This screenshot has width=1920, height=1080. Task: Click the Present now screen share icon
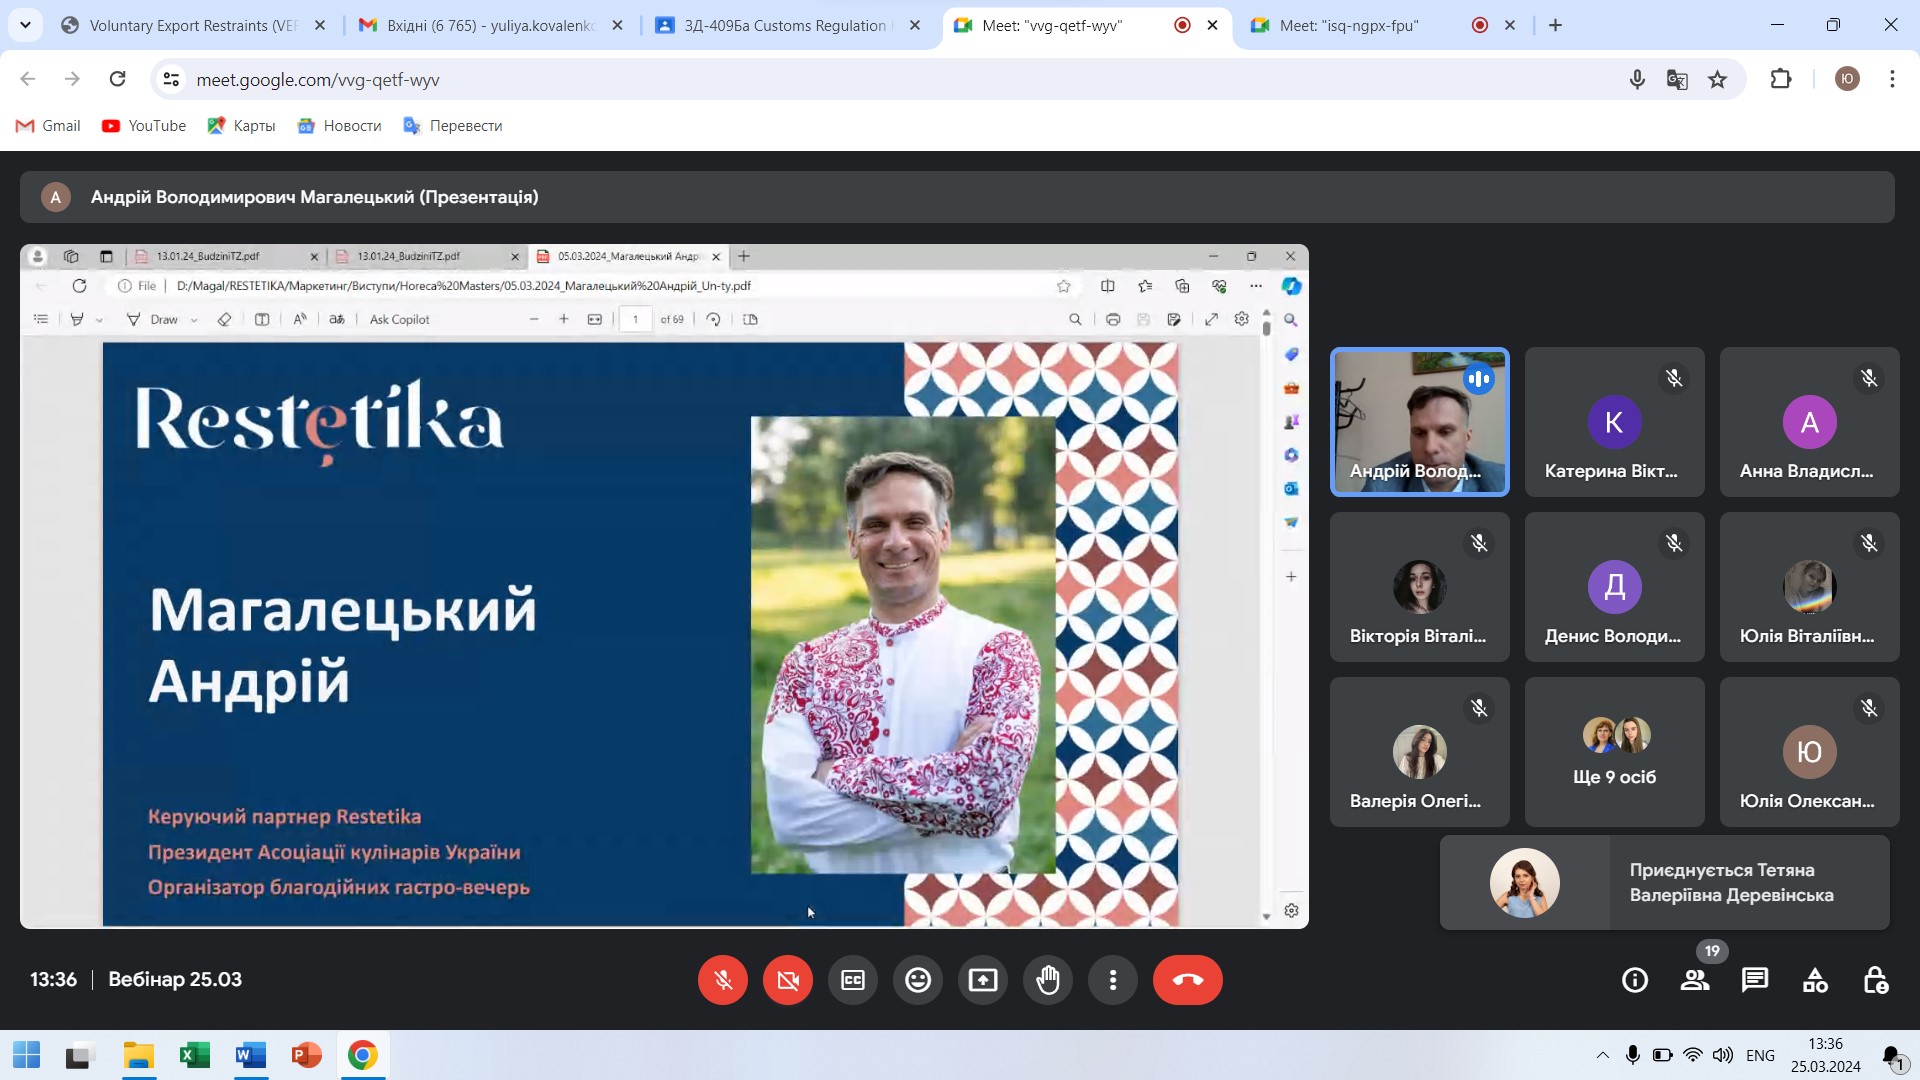[982, 980]
